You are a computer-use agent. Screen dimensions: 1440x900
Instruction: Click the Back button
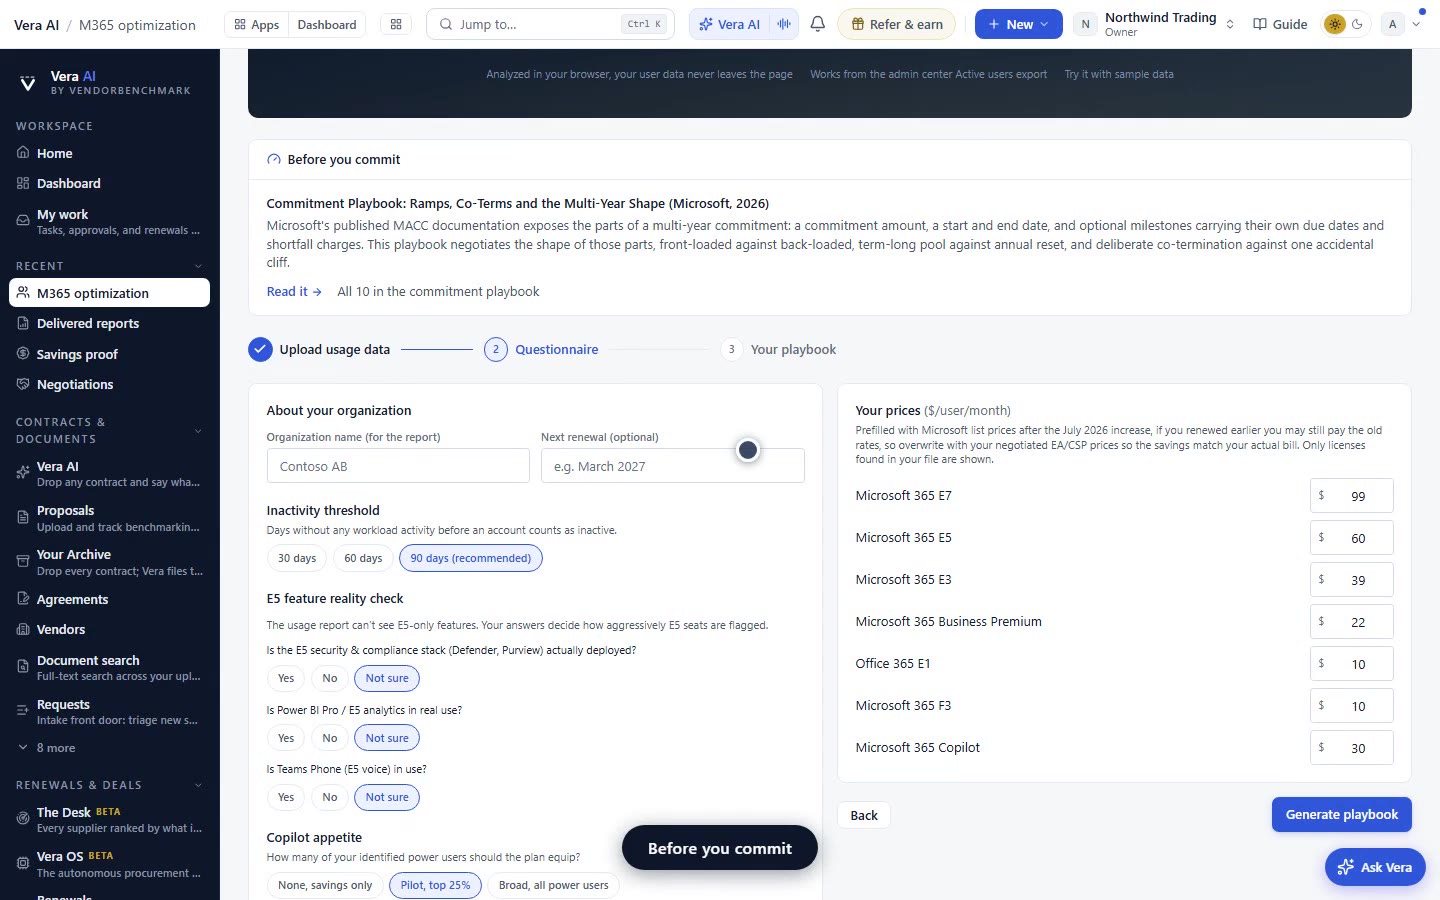click(864, 815)
